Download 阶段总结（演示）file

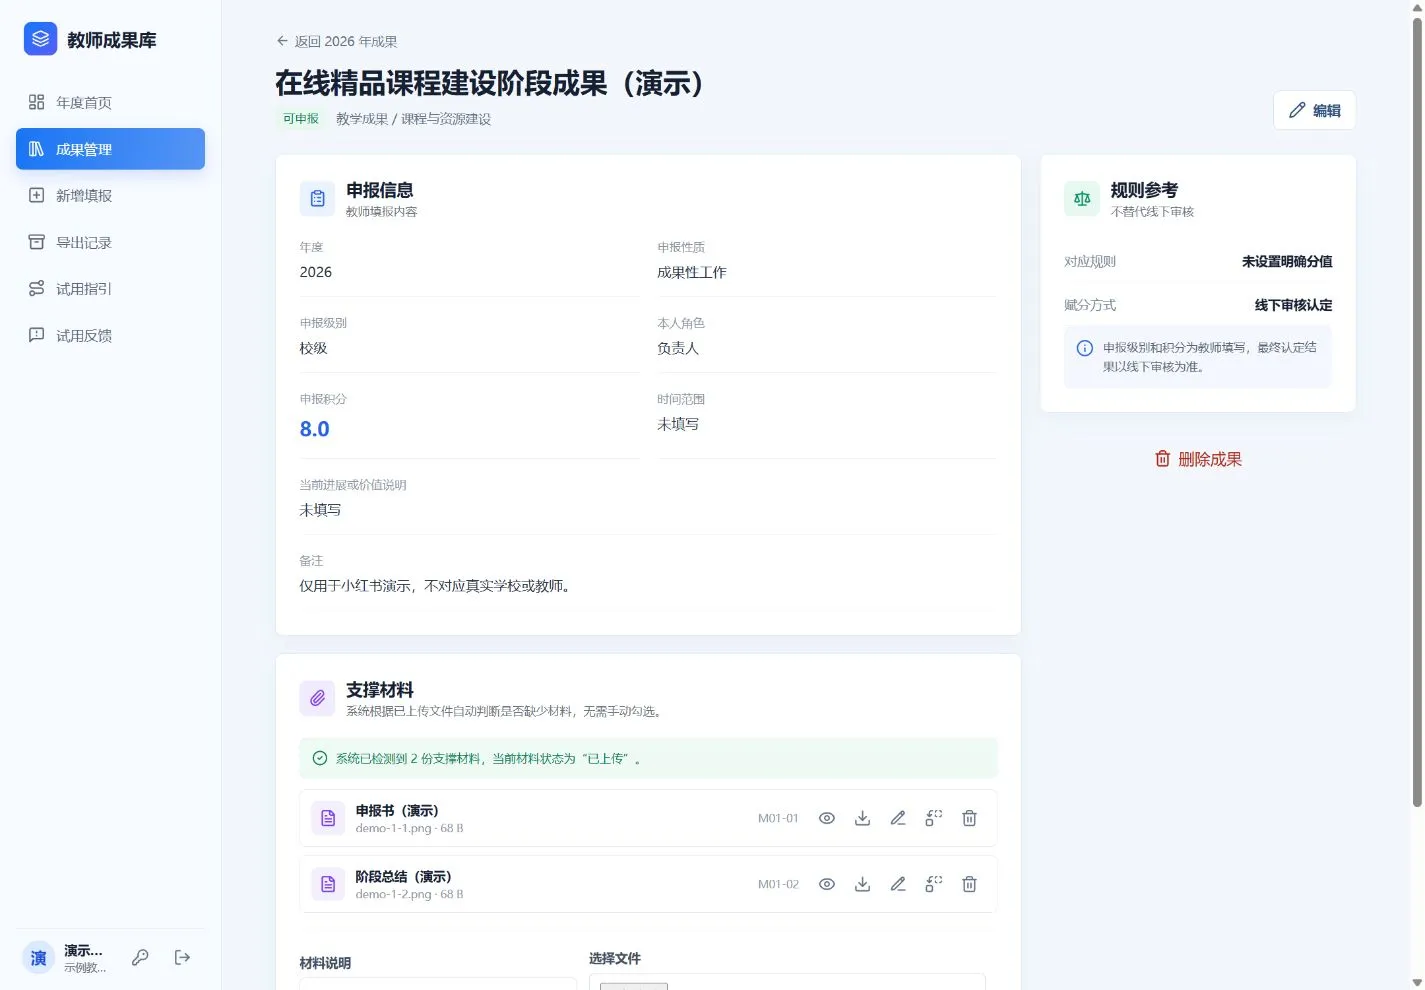coord(862,884)
